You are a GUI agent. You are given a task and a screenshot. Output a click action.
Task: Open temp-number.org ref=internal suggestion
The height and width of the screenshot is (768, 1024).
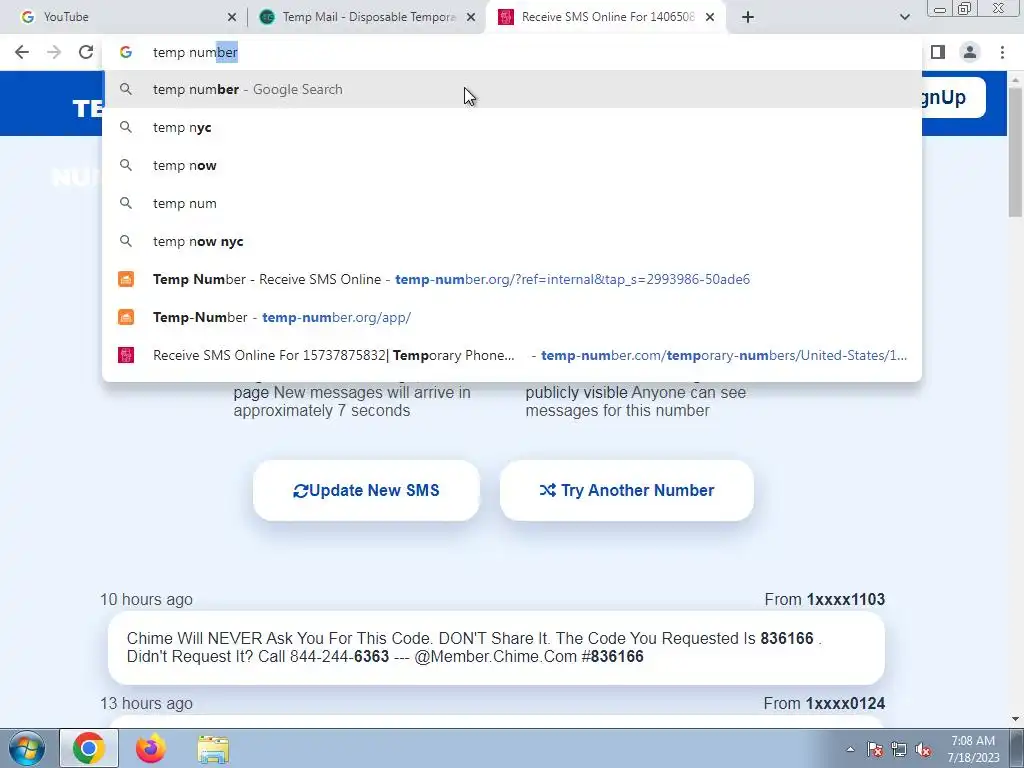tap(512, 279)
